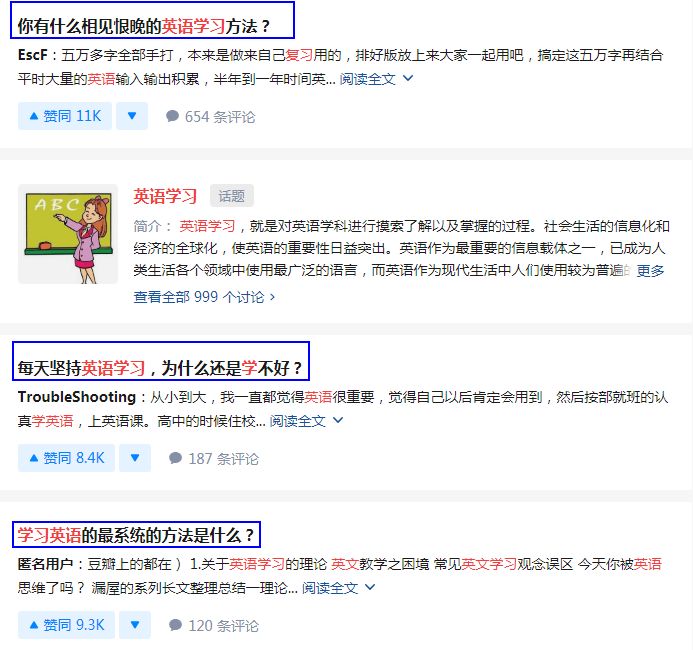Image resolution: width=693 pixels, height=650 pixels.
Task: Upvote the answer with 8.4K votes
Action: [66, 458]
